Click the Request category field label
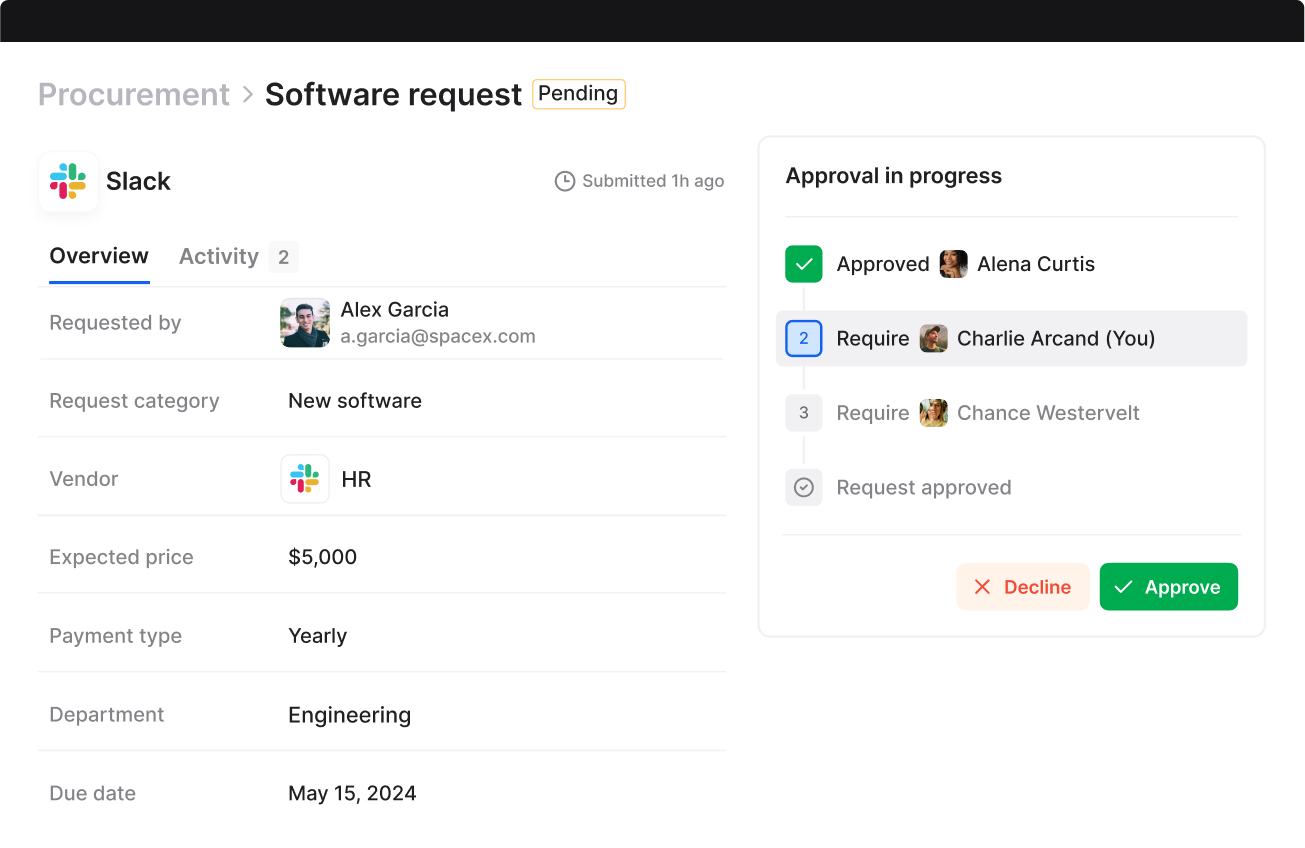The image size is (1305, 848). [x=134, y=401]
